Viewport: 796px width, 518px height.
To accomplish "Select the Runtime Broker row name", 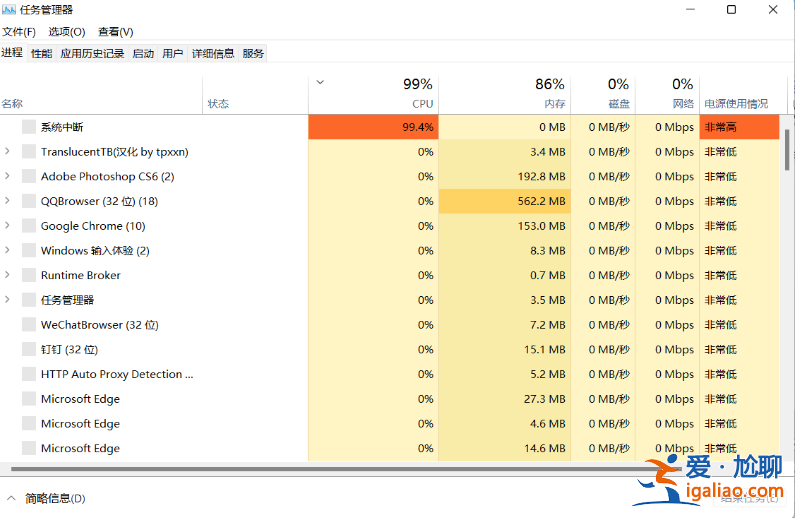I will pyautogui.click(x=81, y=275).
